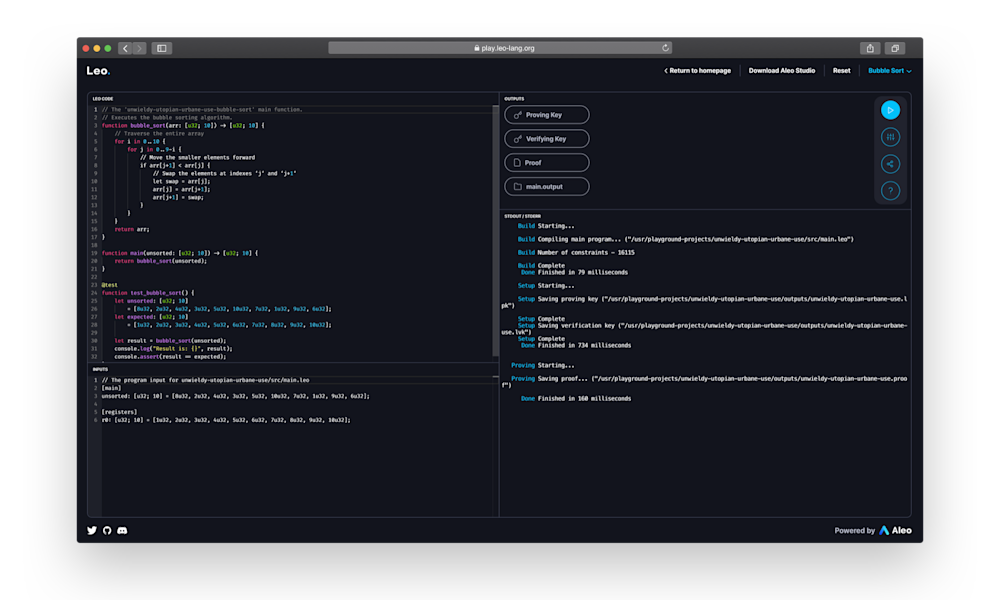Open the GitHub icon in footer
Image resolution: width=1000 pixels, height=600 pixels.
tap(107, 530)
